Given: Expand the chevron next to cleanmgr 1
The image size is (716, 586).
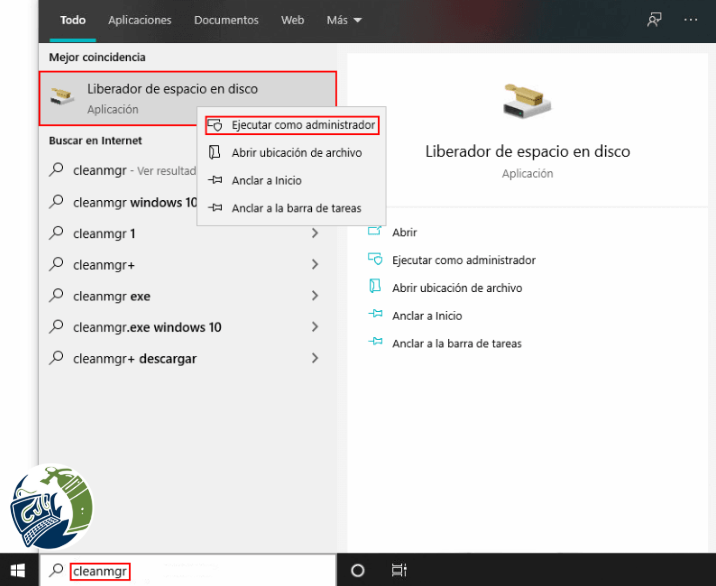Looking at the screenshot, I should click(315, 233).
